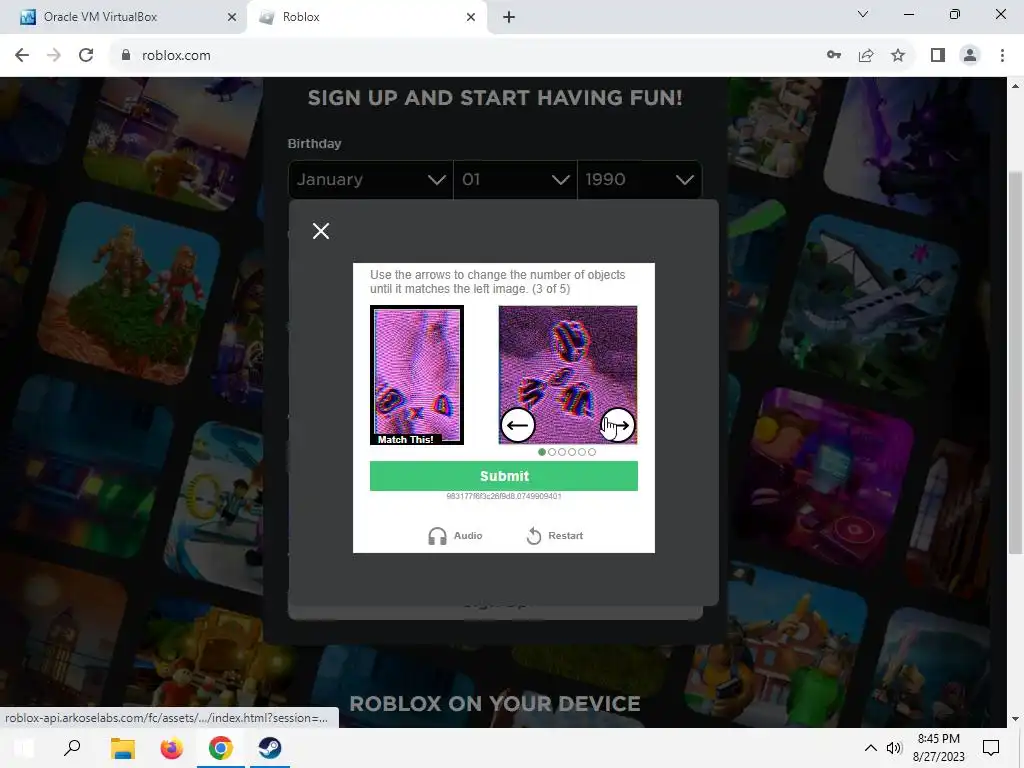Switch to the Audio challenge

(455, 536)
